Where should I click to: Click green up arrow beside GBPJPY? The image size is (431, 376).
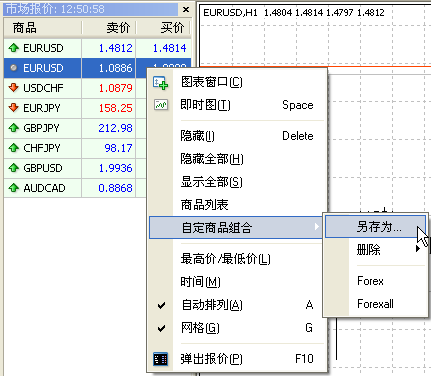coord(14,128)
